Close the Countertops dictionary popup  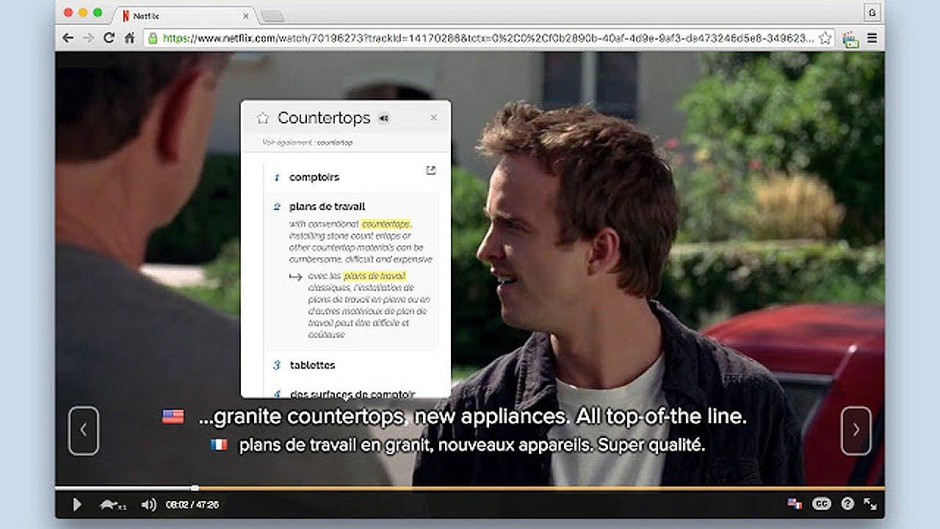click(433, 118)
